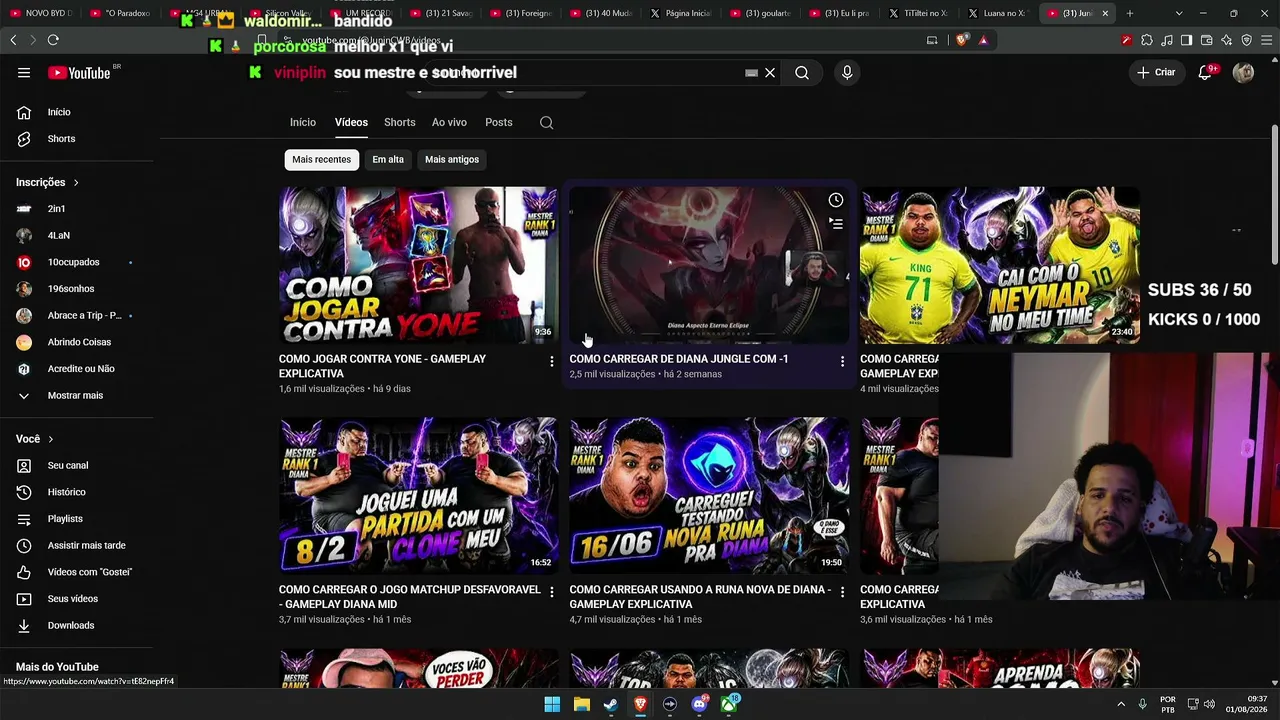This screenshot has height=720, width=1280.
Task: Expand the Inscrições section
Action: (48, 182)
